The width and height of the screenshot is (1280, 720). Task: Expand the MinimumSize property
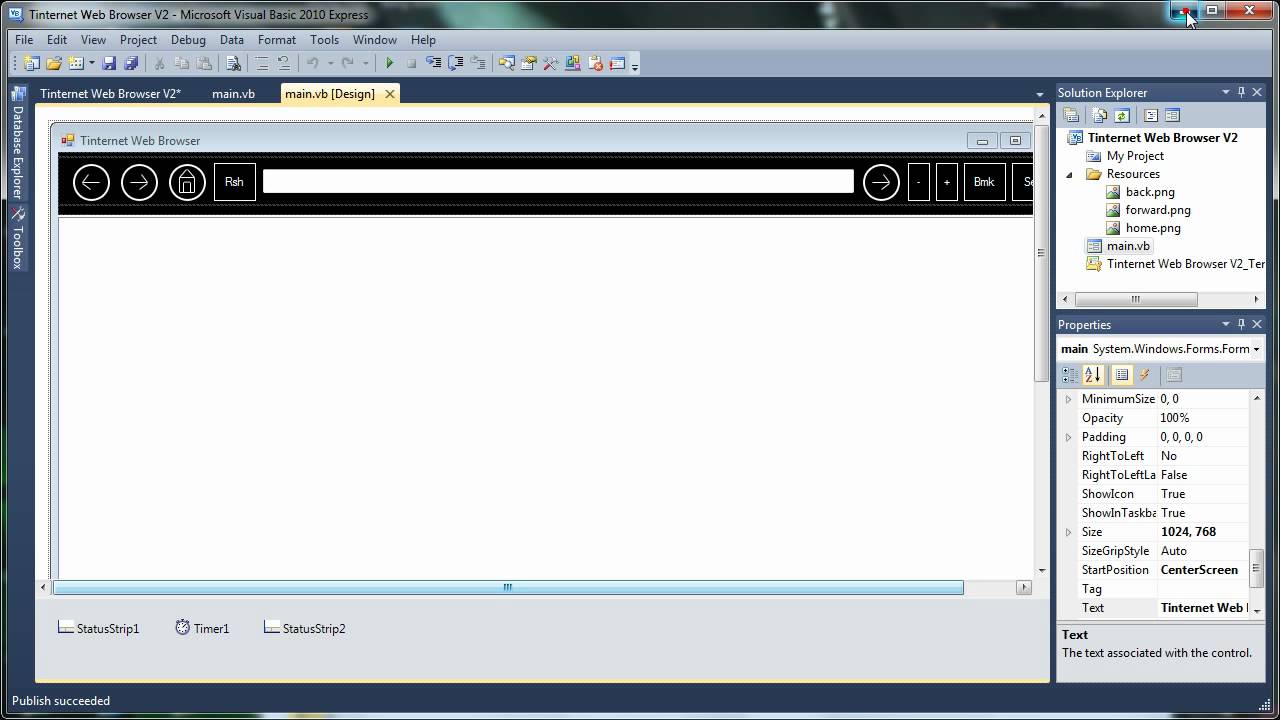(1068, 399)
